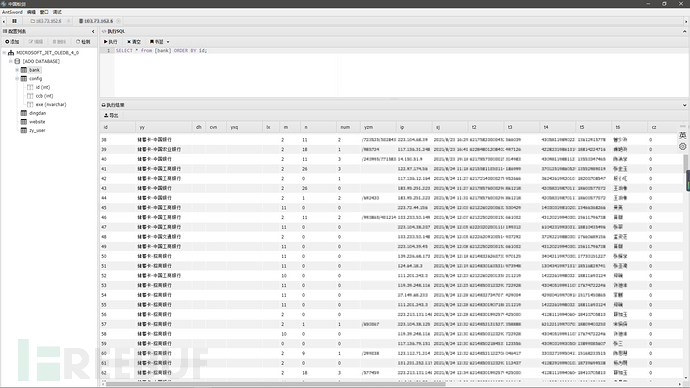This screenshot has width=690, height=388.
Task: Close the active database tab
Action: (x=118, y=21)
